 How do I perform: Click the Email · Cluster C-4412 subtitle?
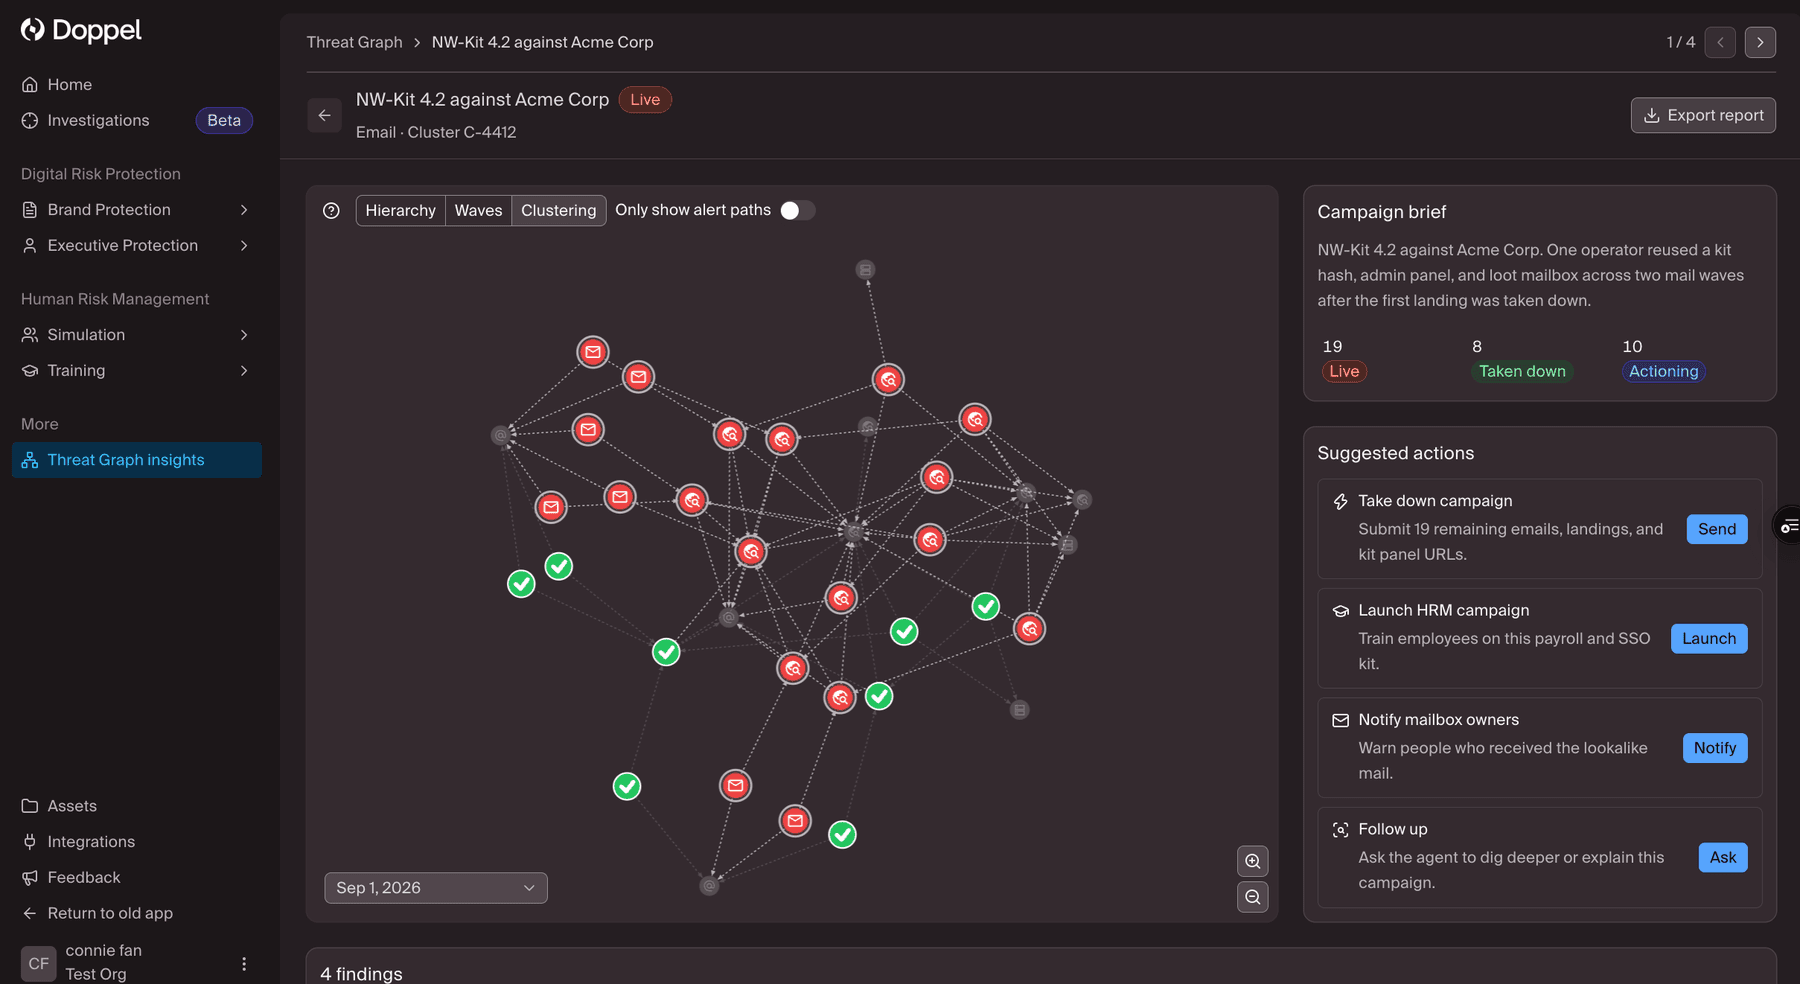coord(436,132)
